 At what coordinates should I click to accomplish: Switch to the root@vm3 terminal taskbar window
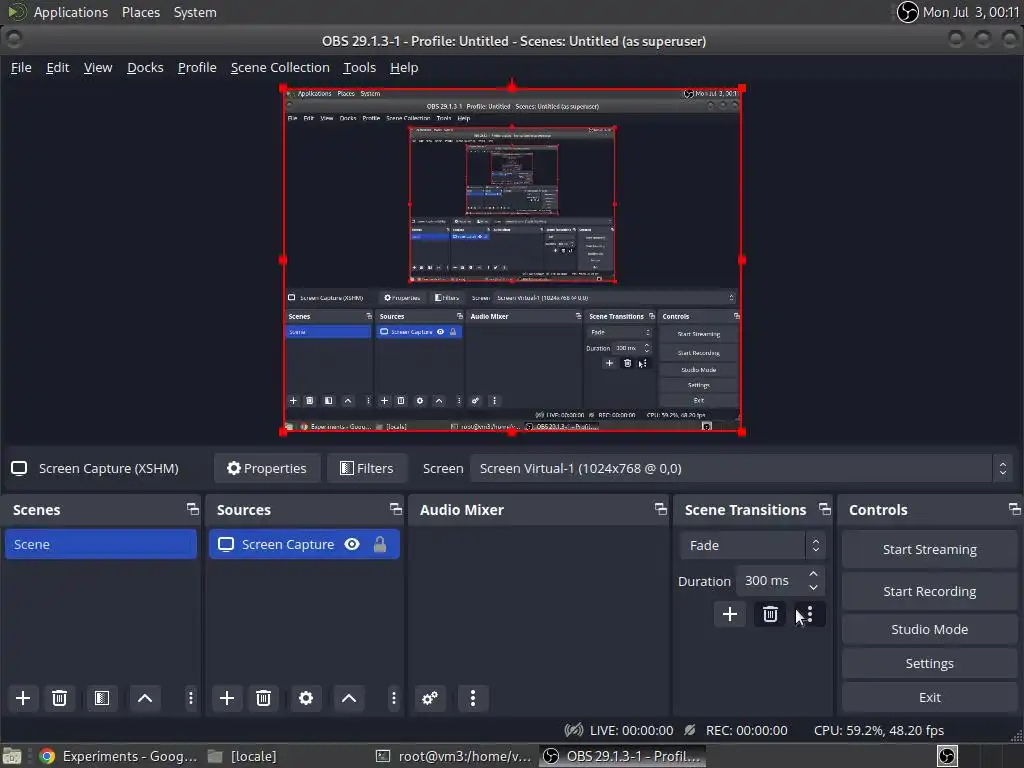coord(455,756)
